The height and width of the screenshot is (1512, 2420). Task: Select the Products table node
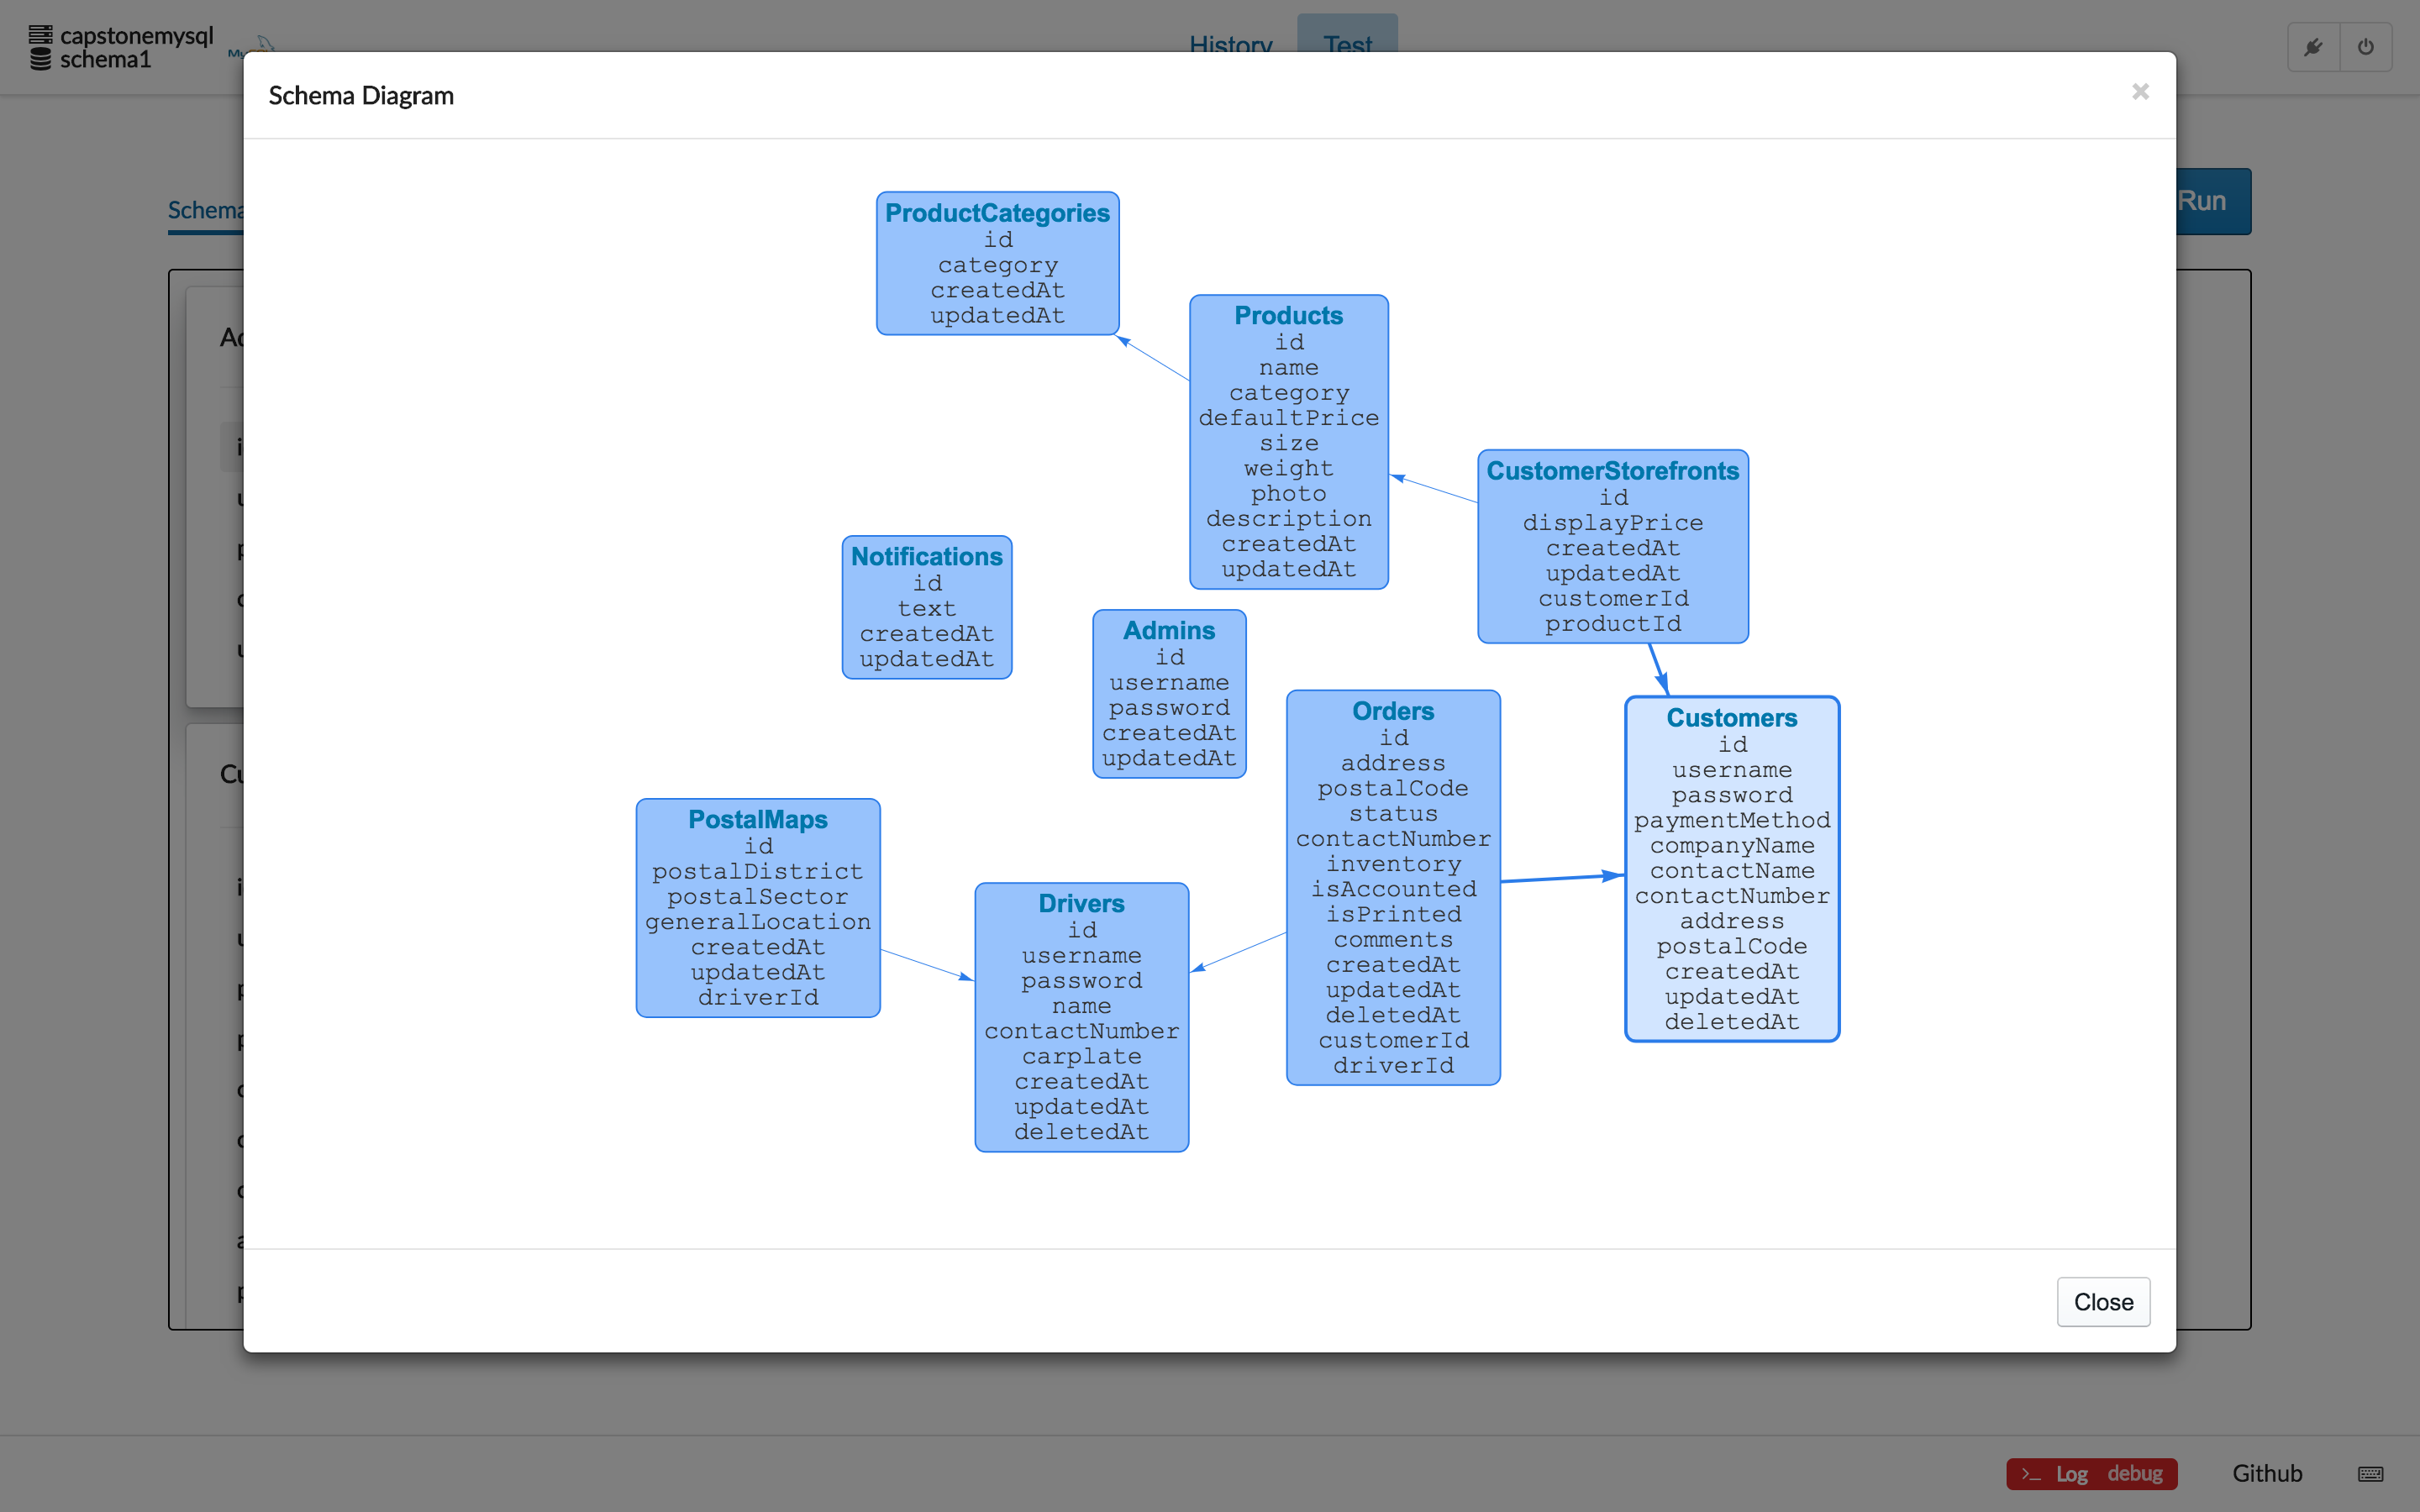1288,441
